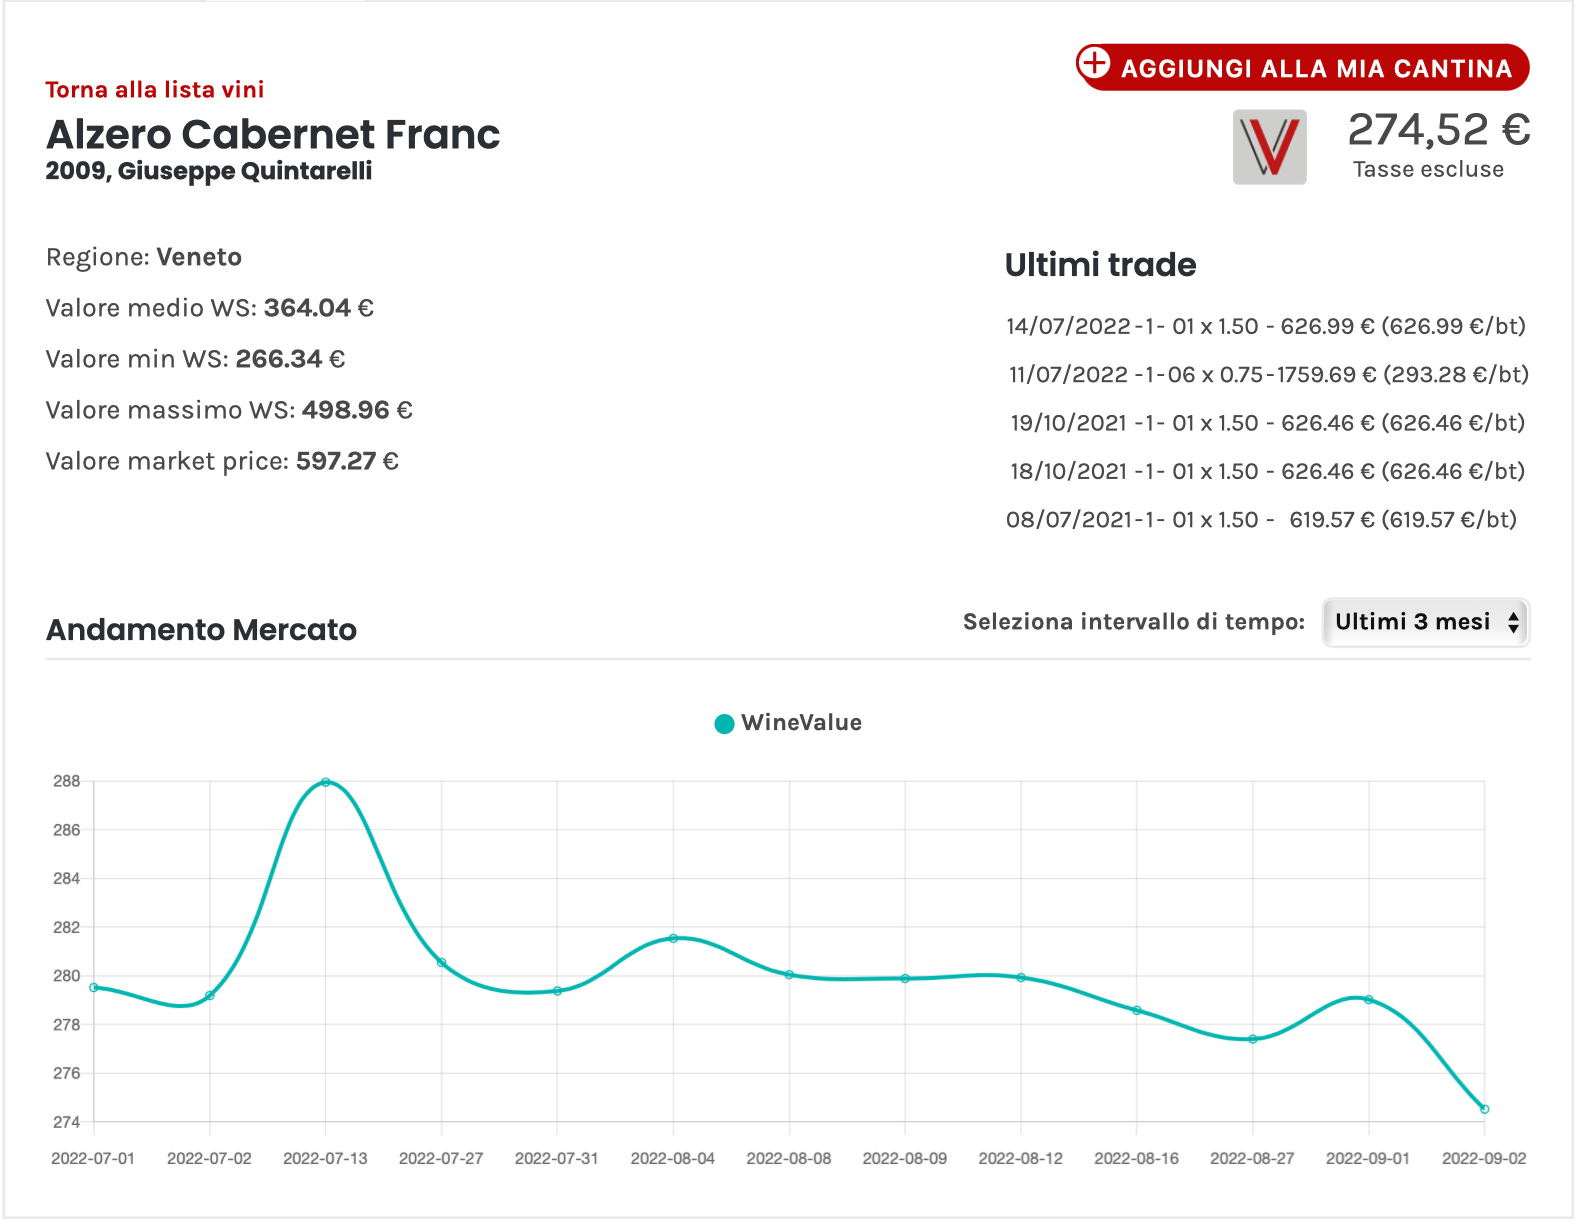Select chart point at 2022-08-16

click(x=1137, y=1010)
